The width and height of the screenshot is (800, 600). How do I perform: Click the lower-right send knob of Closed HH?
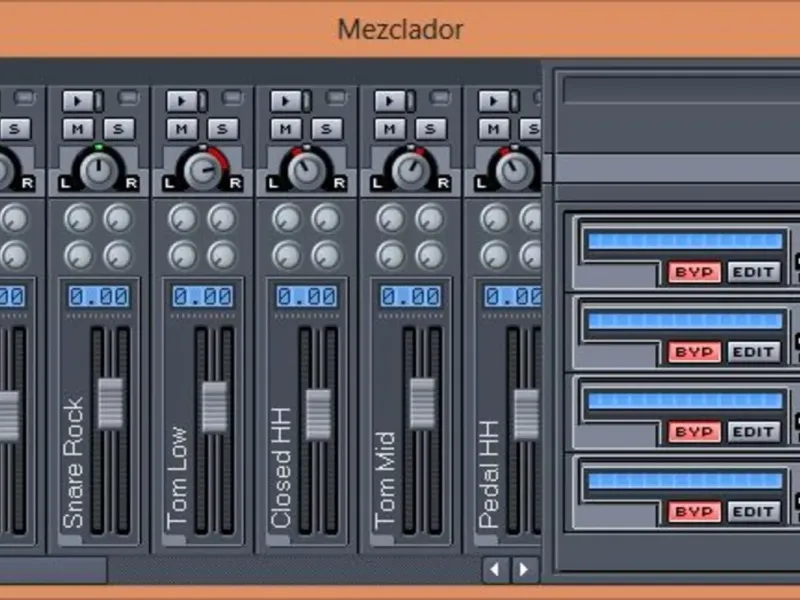pyautogui.click(x=327, y=255)
